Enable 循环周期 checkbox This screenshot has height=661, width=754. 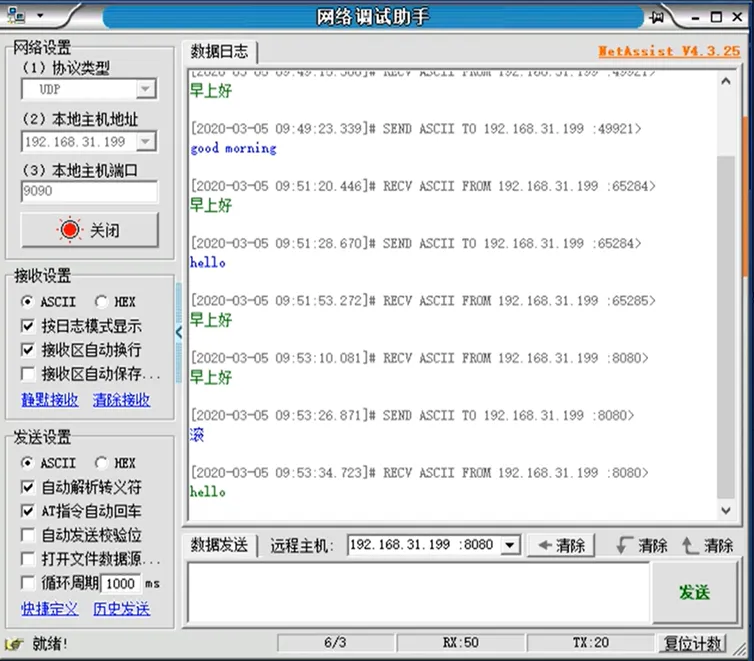28,583
